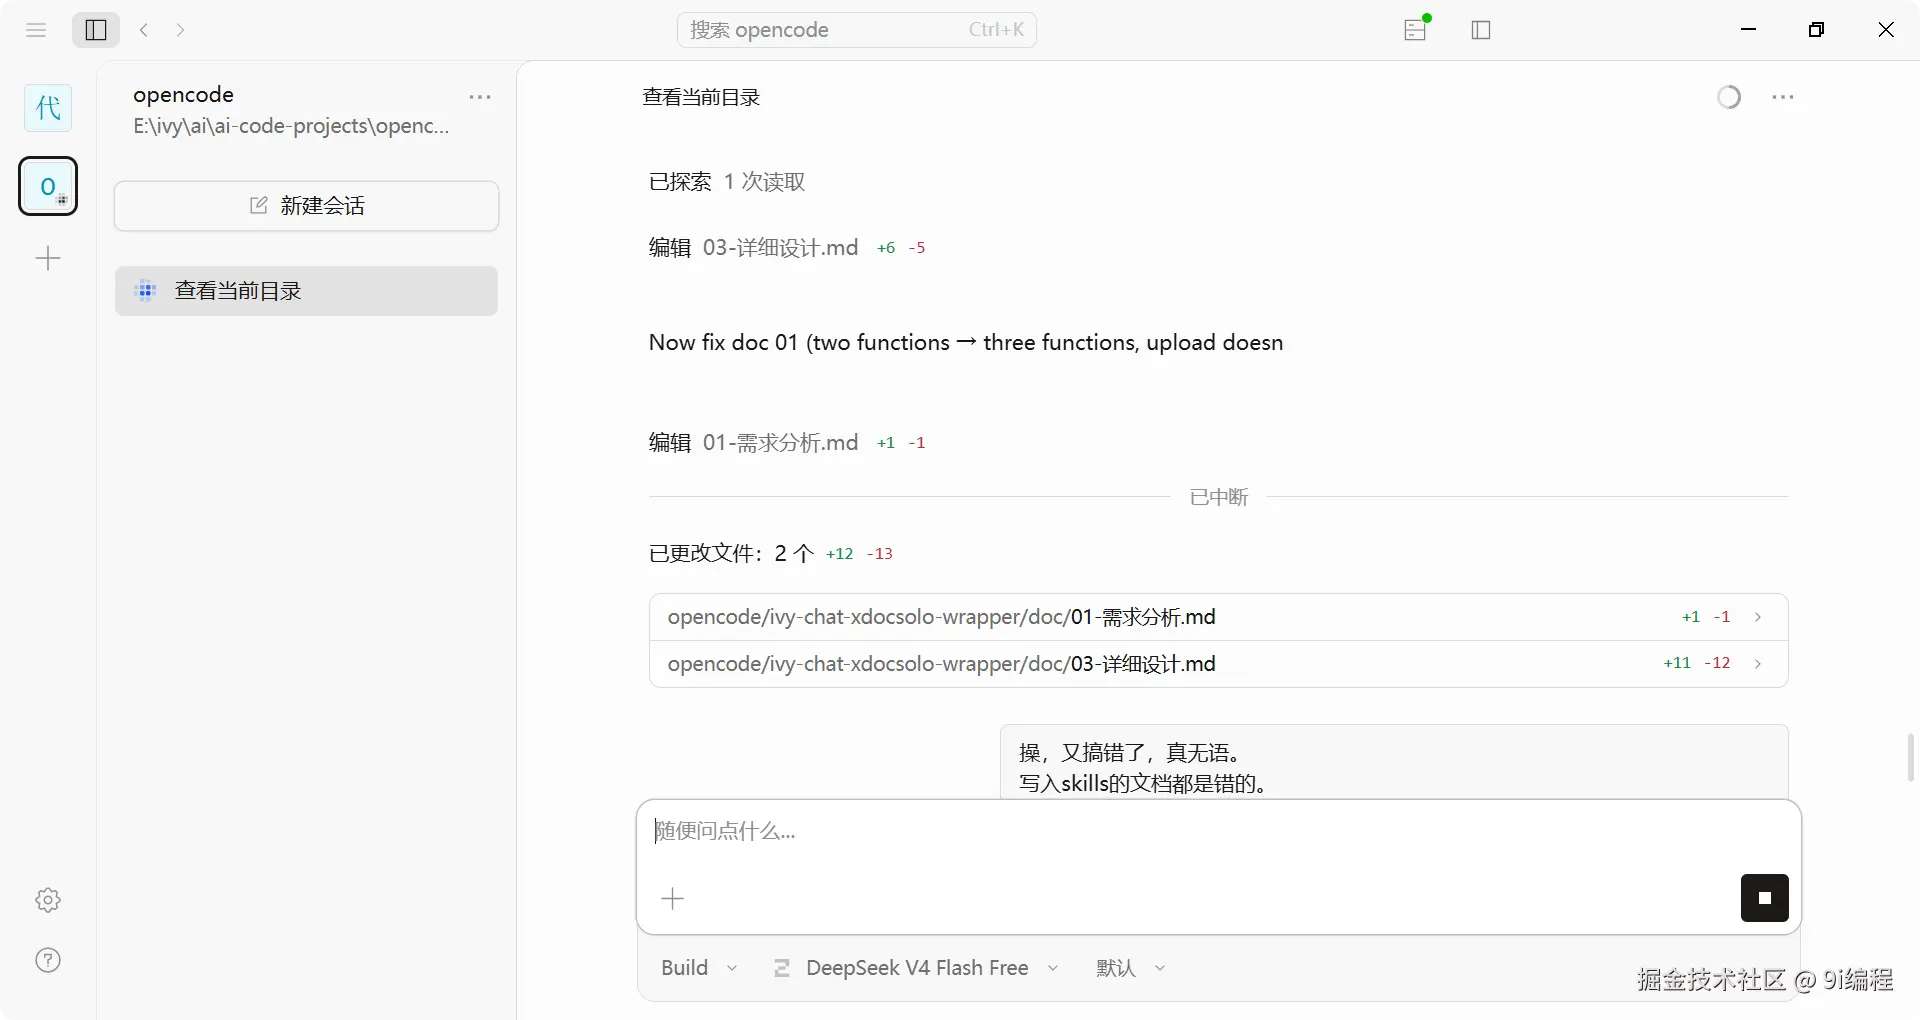
Task: Click the opencode project name
Action: tap(183, 95)
